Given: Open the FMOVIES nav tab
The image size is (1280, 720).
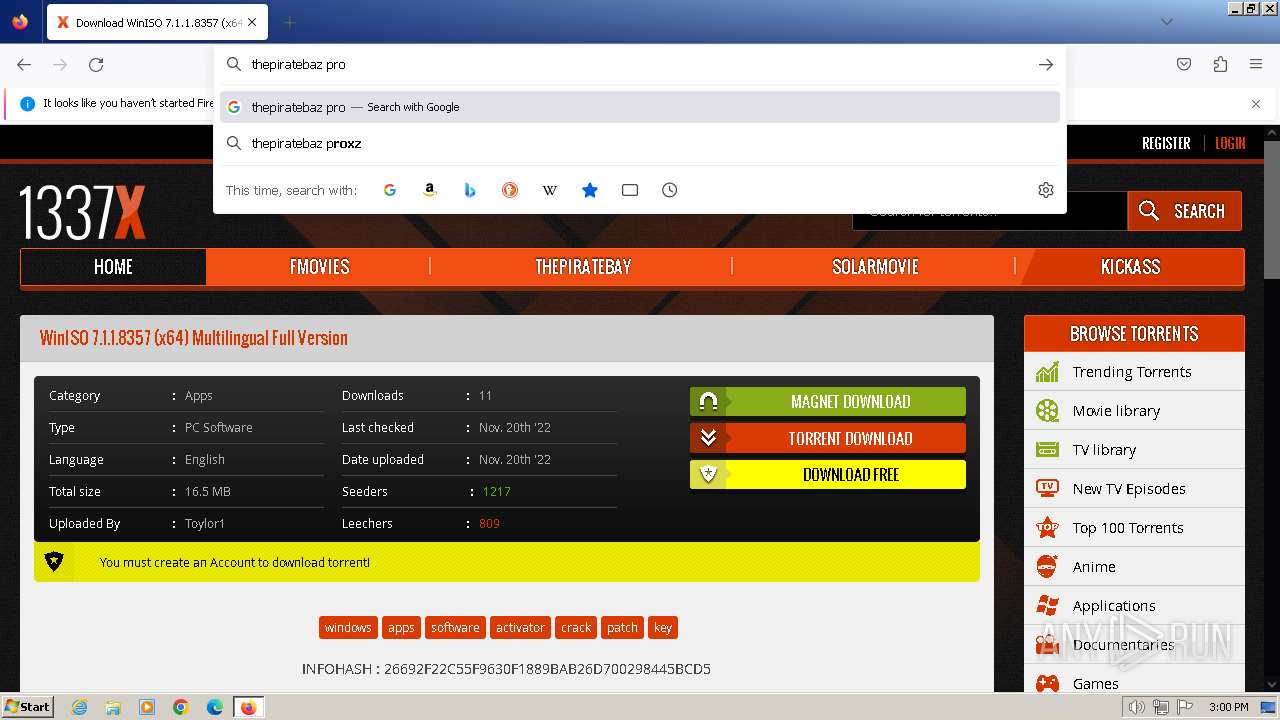Looking at the screenshot, I should [x=320, y=267].
